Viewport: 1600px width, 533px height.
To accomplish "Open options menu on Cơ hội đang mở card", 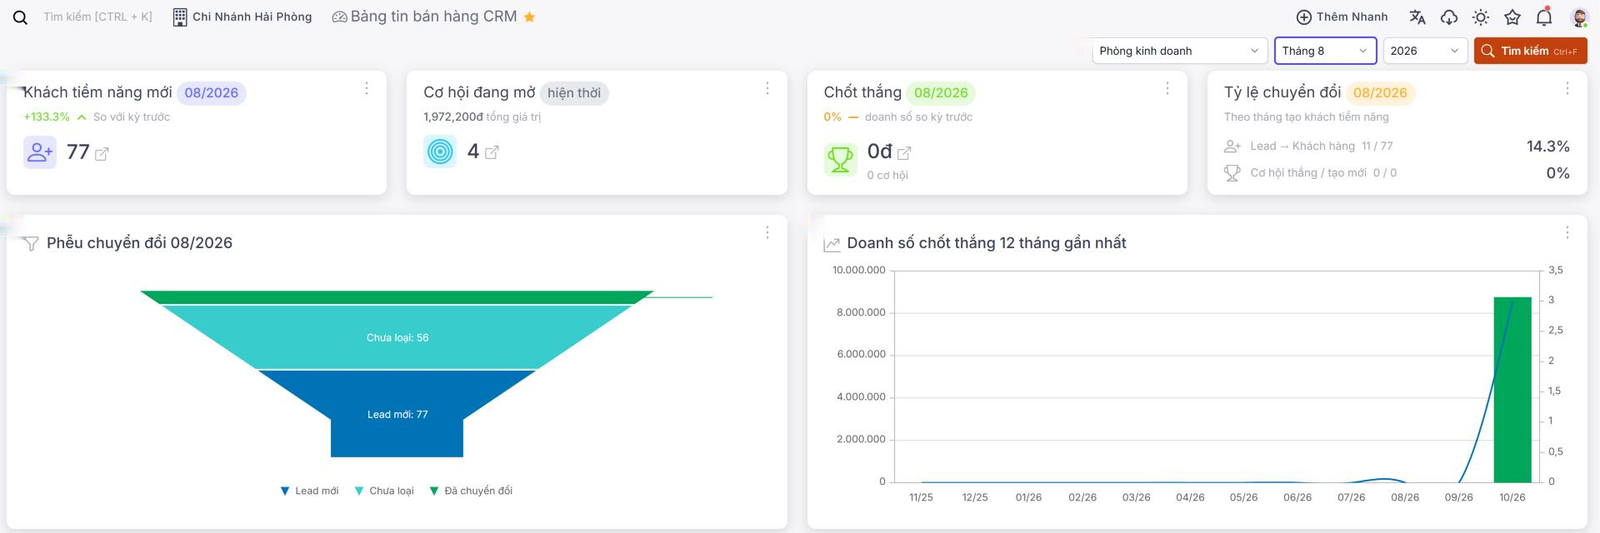I will (767, 89).
